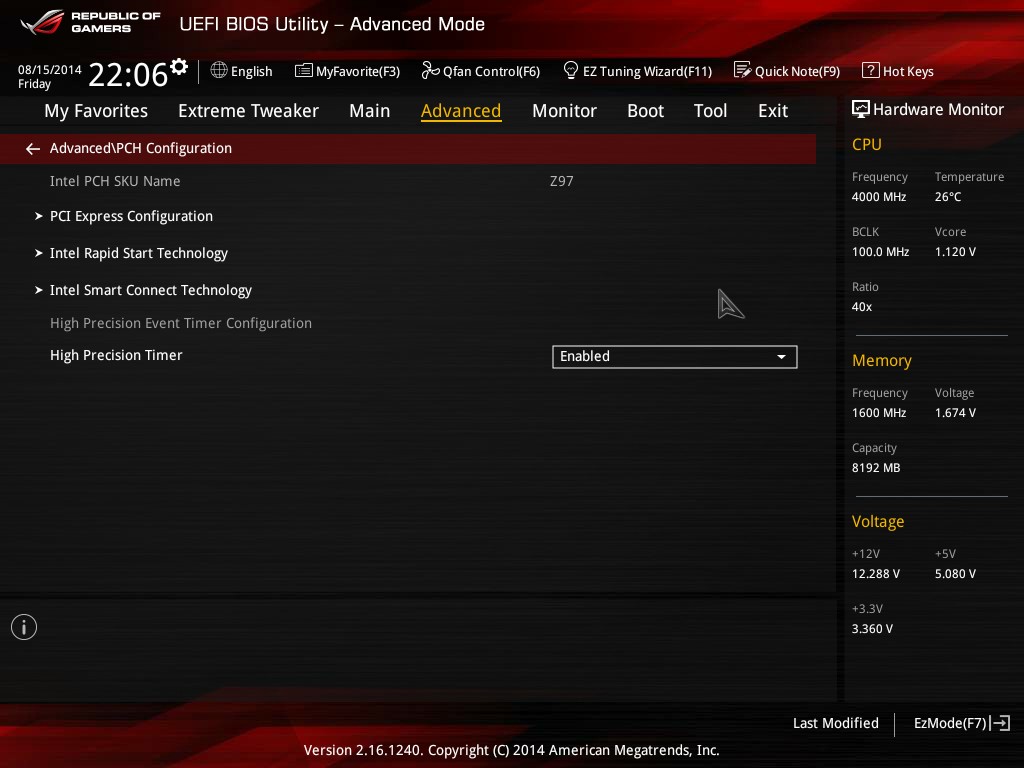This screenshot has width=1024, height=768.
Task: Click the Intel Rapid Start Technology arrow
Action: point(39,253)
